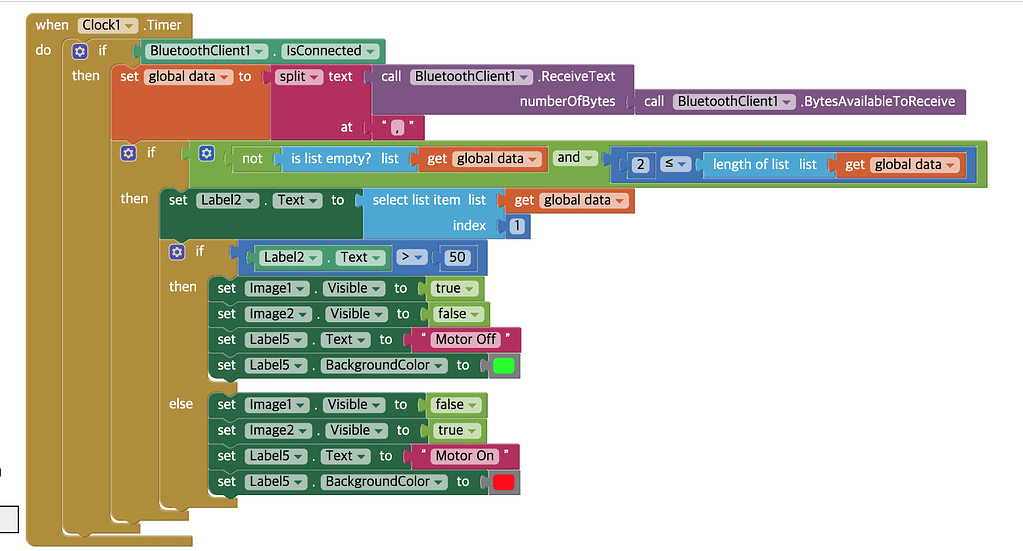
Task: Open the mutator gear on the and block
Action: (x=206, y=154)
